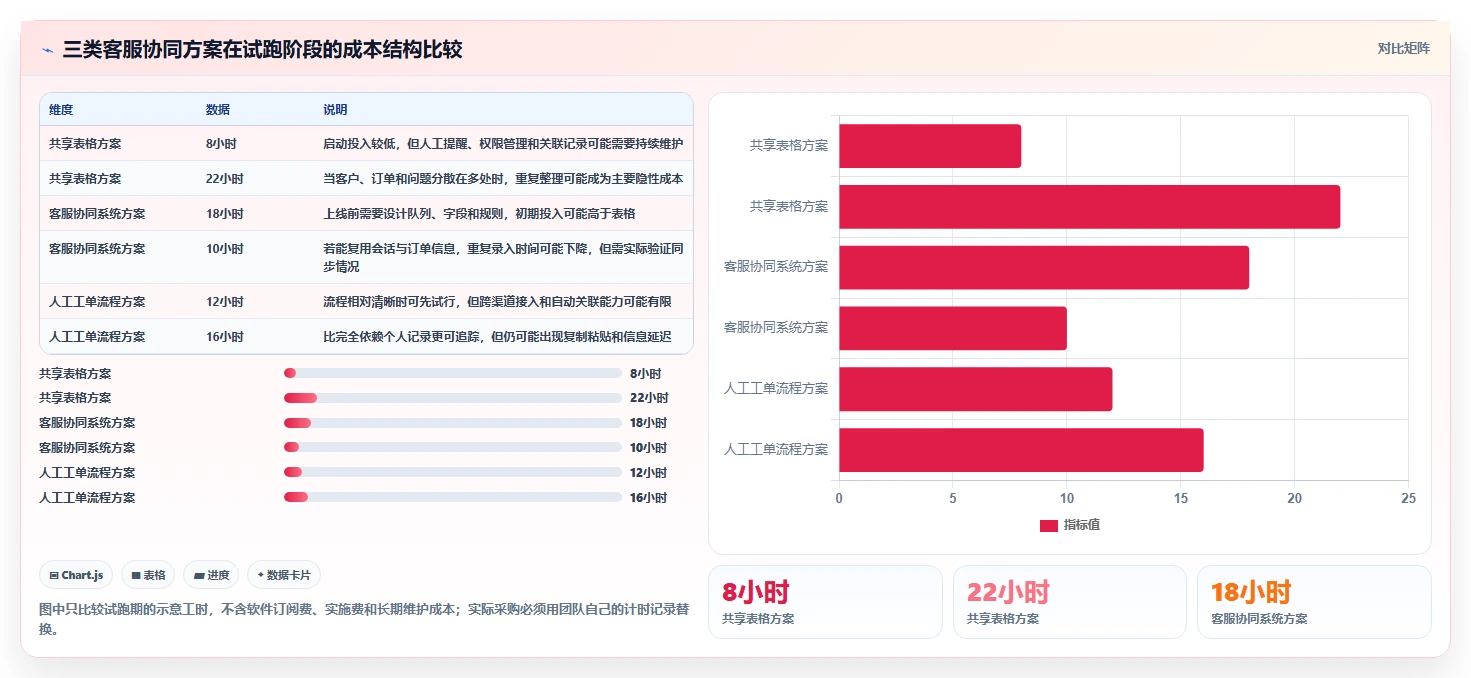Click the chart bar reaching value 22
Viewport: 1471px width, 678px height.
coord(1089,207)
